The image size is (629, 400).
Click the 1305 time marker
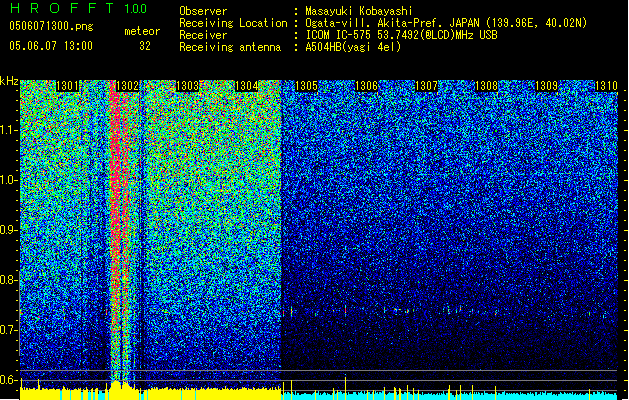306,86
